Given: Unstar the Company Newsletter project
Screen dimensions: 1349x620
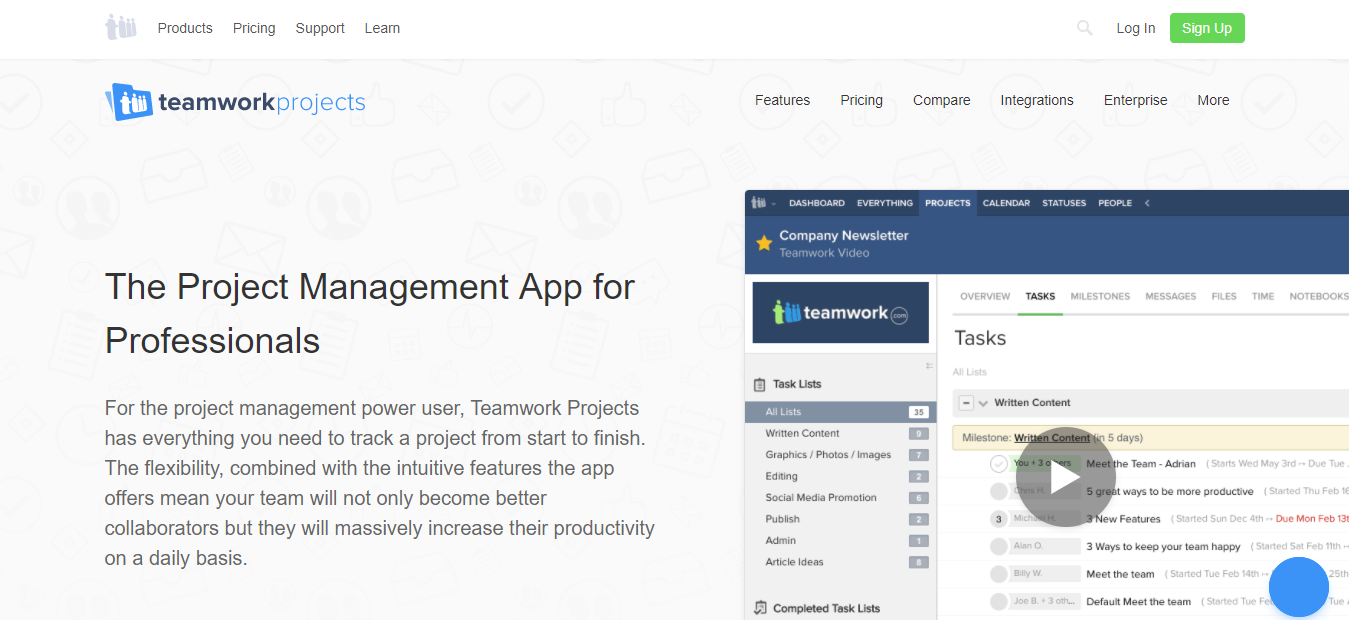Looking at the screenshot, I should [x=765, y=241].
